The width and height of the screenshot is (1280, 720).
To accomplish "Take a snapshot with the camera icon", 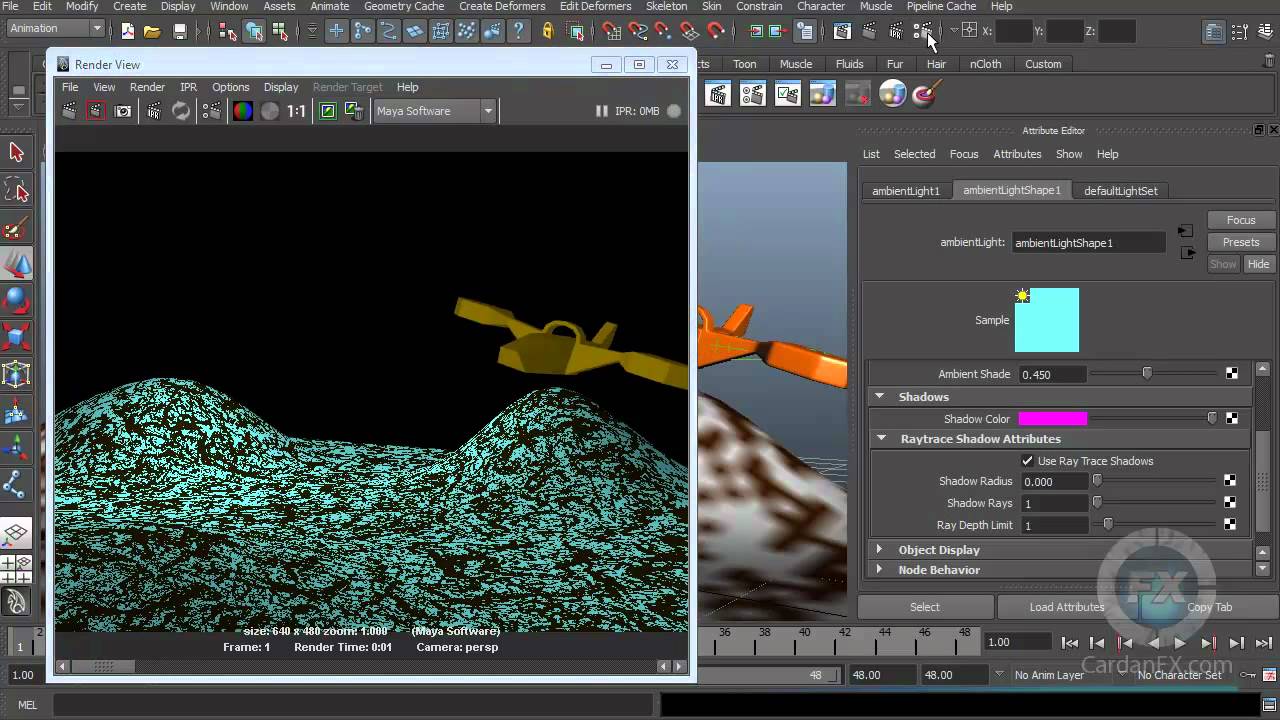I will [x=123, y=111].
